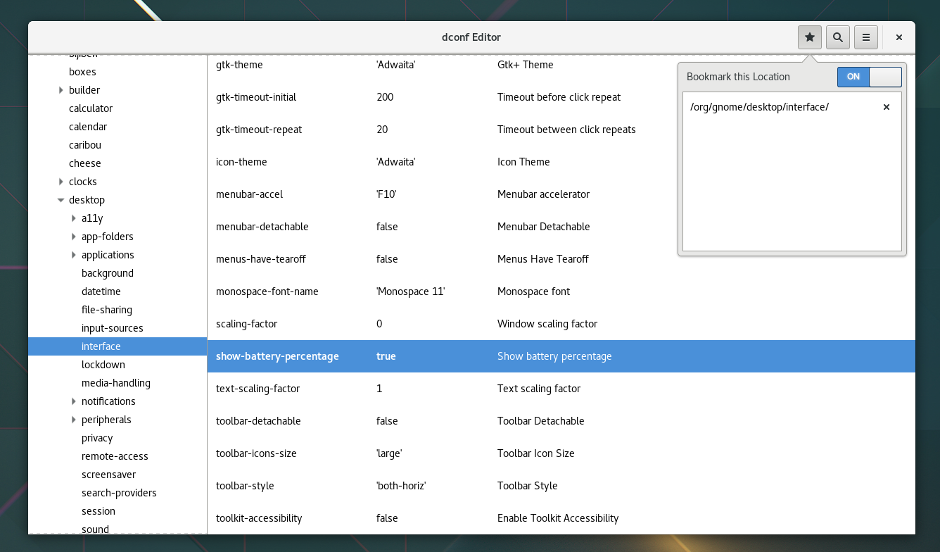Collapse the desktop tree node
Viewport: 940px width, 552px height.
coord(61,200)
